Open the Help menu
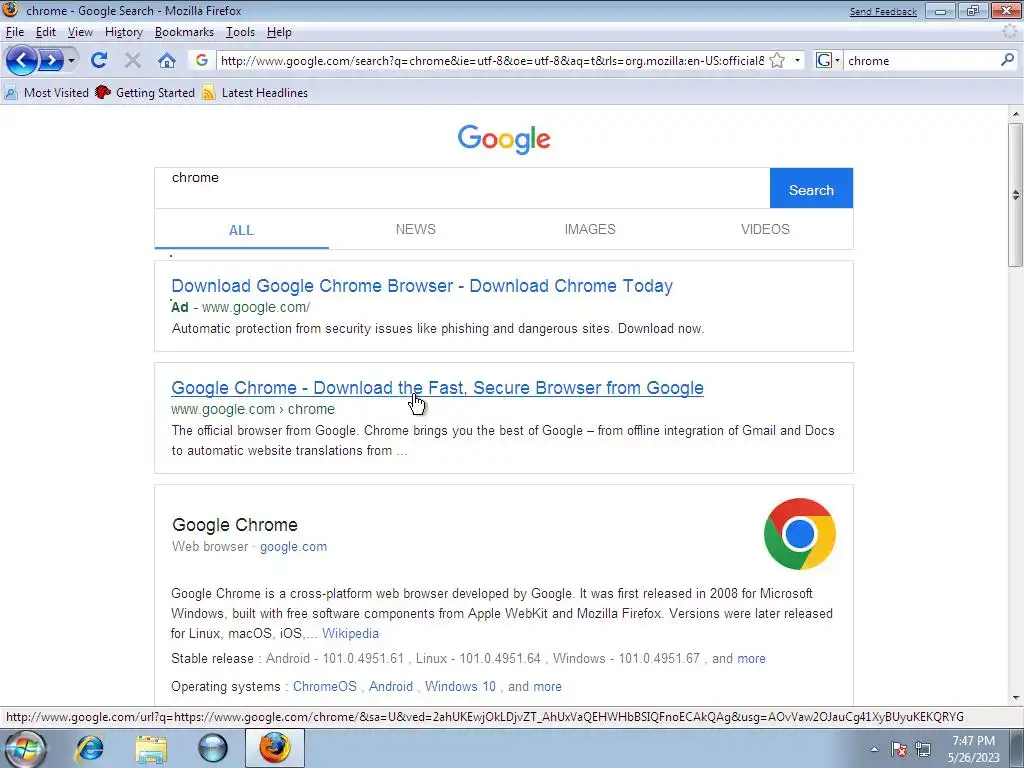The image size is (1024, 768). tap(279, 32)
